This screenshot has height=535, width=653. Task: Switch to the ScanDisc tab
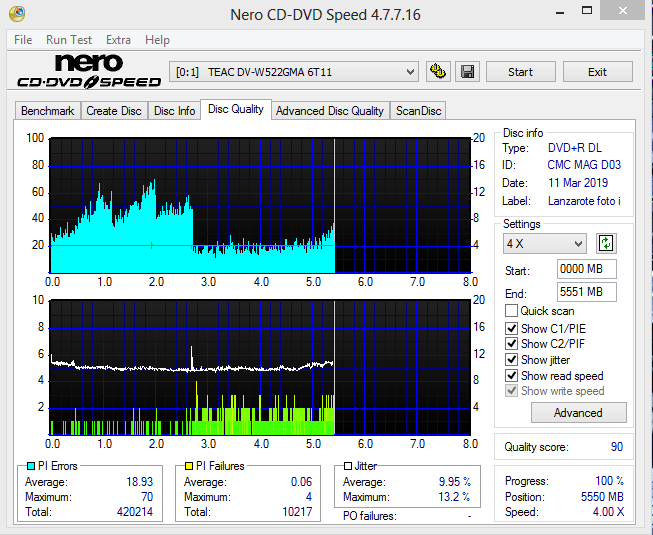point(419,111)
